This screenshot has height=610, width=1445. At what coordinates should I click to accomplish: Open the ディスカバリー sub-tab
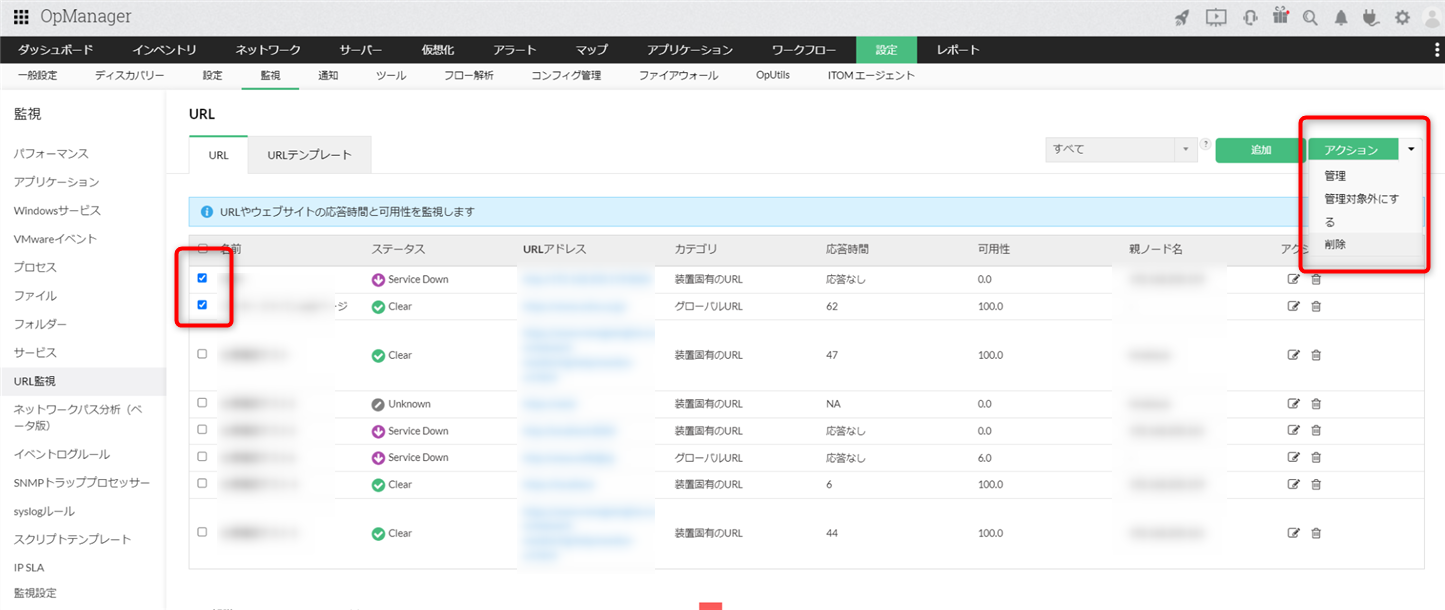coord(130,75)
